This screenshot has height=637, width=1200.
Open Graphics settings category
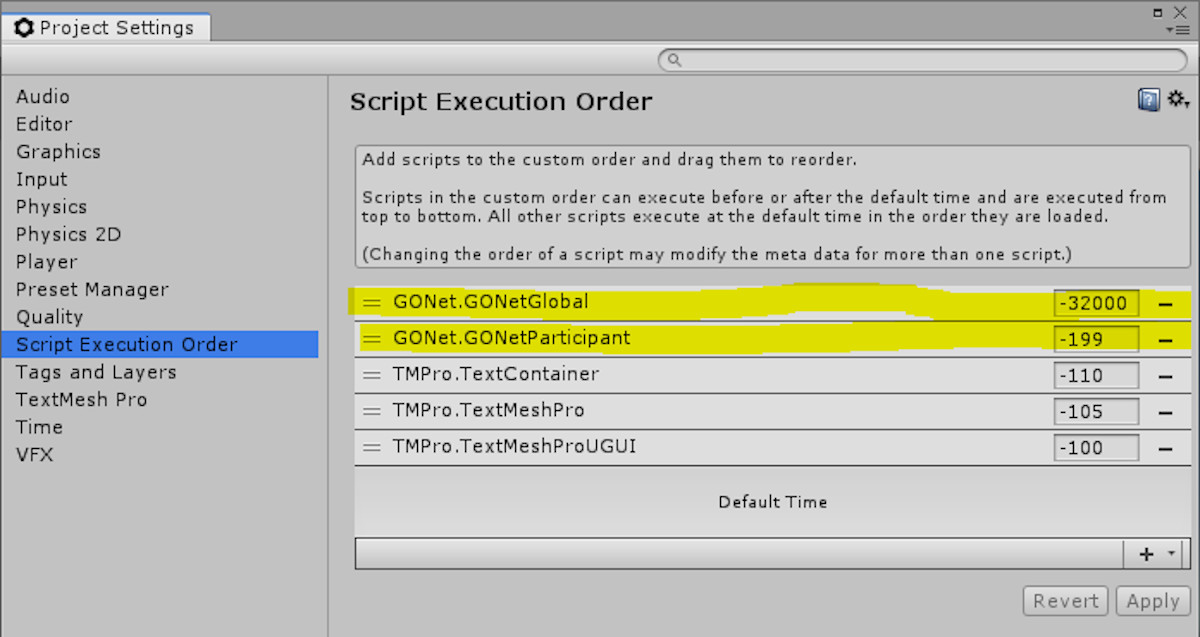[x=58, y=152]
